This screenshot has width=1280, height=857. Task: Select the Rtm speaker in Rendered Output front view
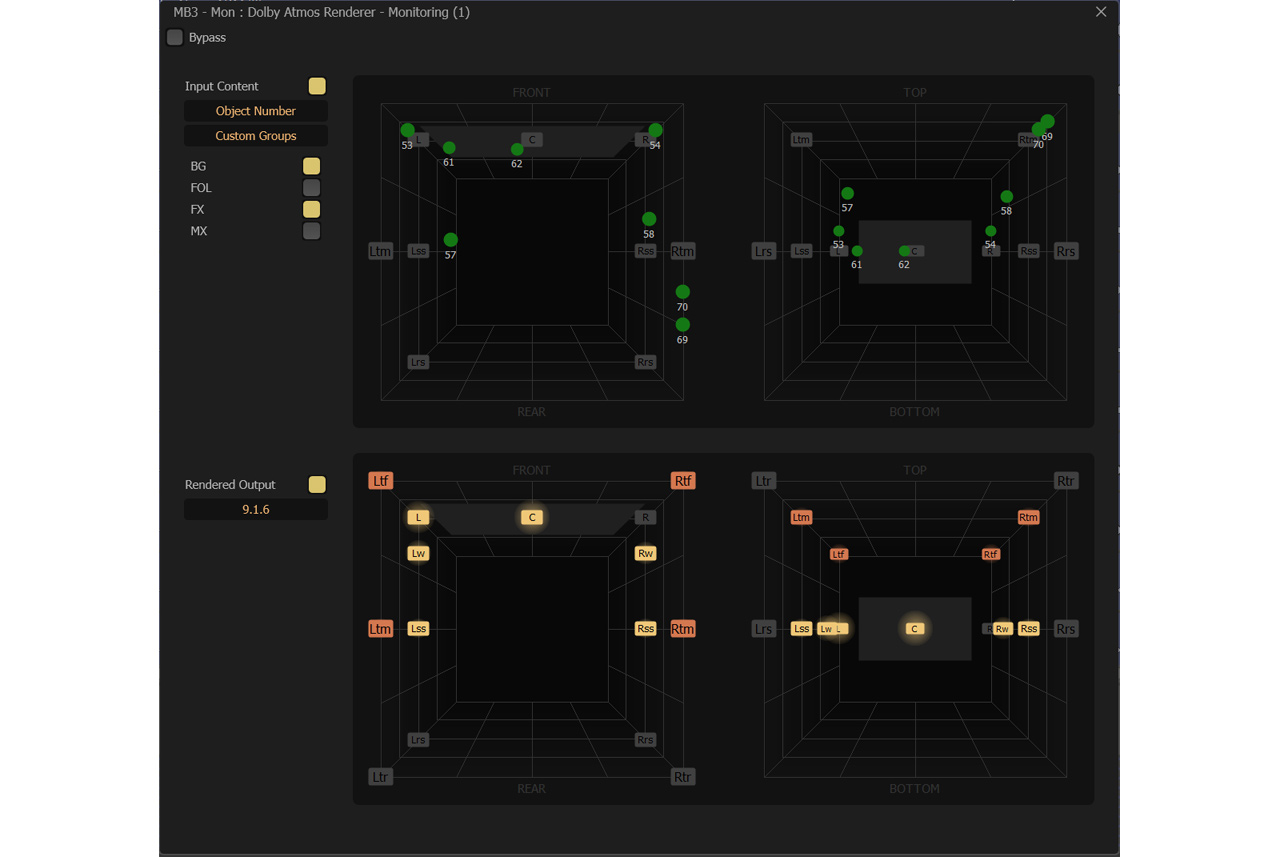click(x=683, y=629)
